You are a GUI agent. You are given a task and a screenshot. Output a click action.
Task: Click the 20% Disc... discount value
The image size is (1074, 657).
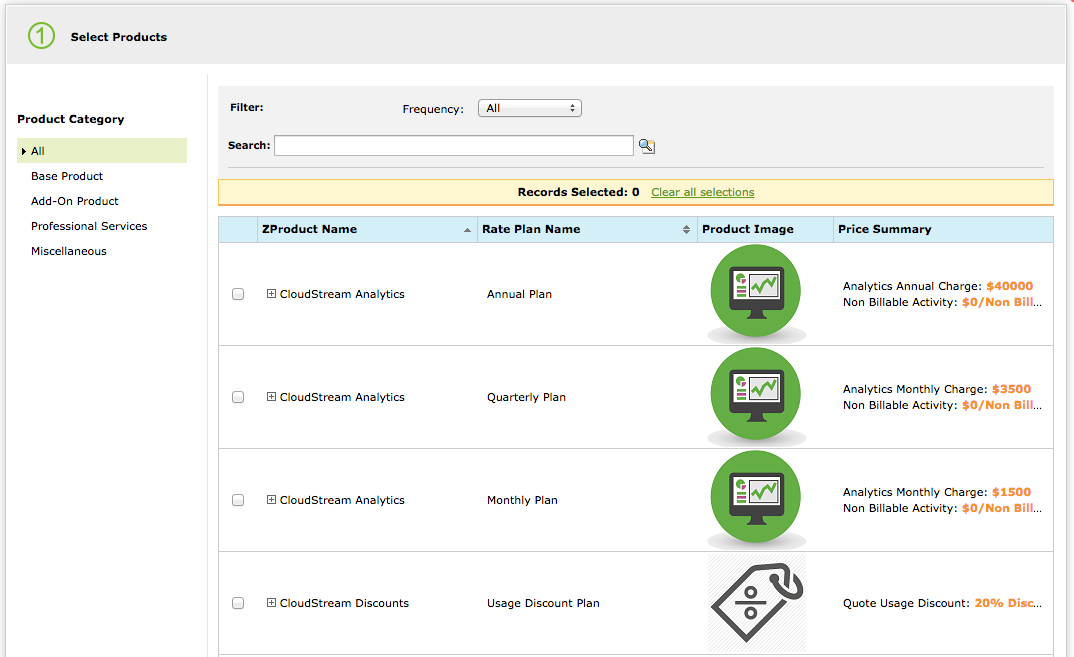pyautogui.click(x=1008, y=603)
